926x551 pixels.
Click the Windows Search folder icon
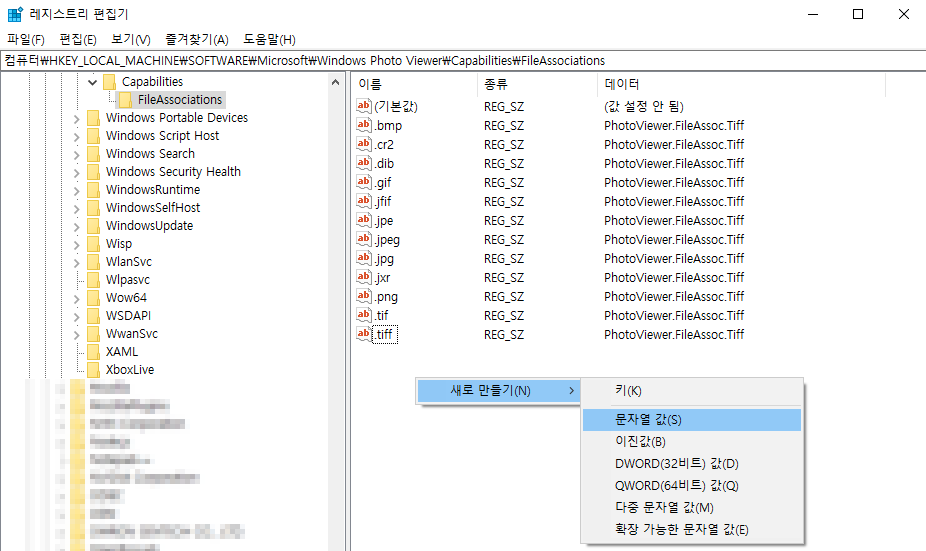pos(93,154)
